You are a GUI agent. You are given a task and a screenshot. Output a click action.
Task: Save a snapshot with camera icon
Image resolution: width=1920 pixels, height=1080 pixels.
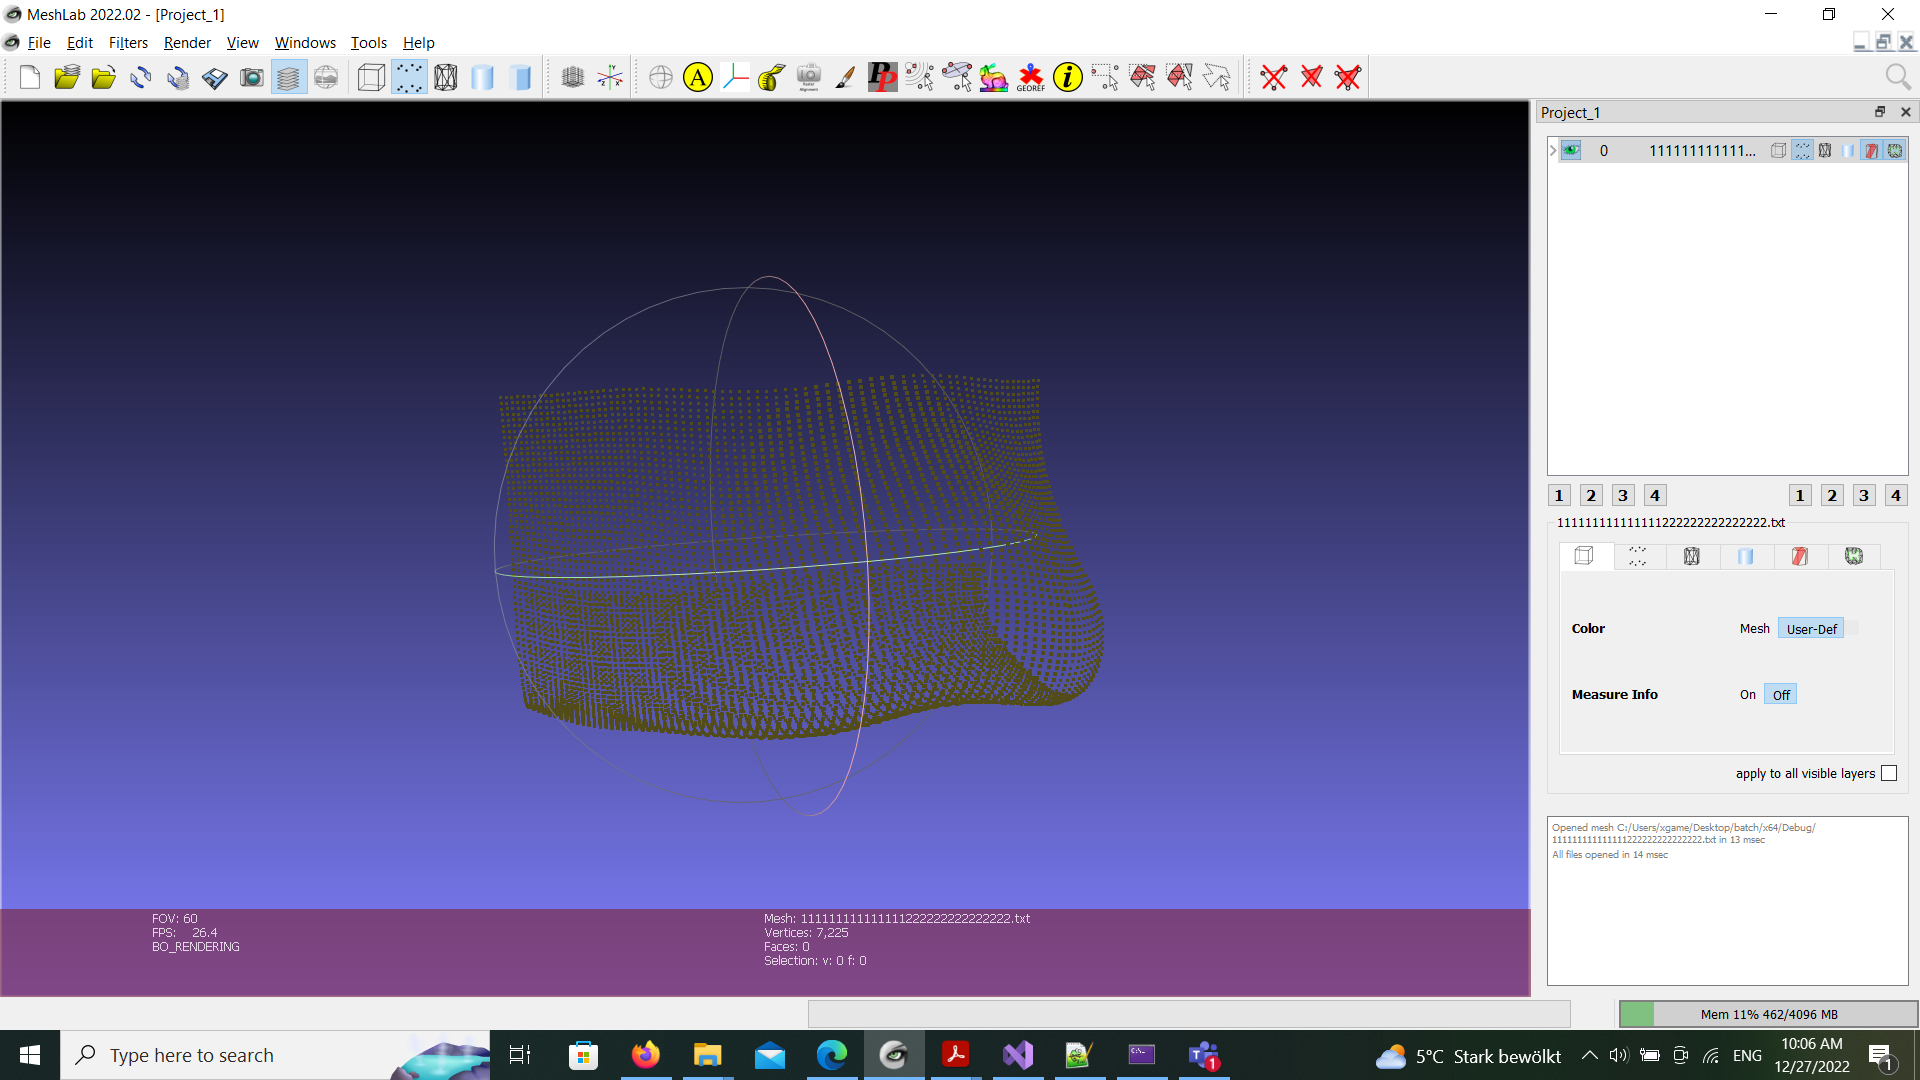252,77
